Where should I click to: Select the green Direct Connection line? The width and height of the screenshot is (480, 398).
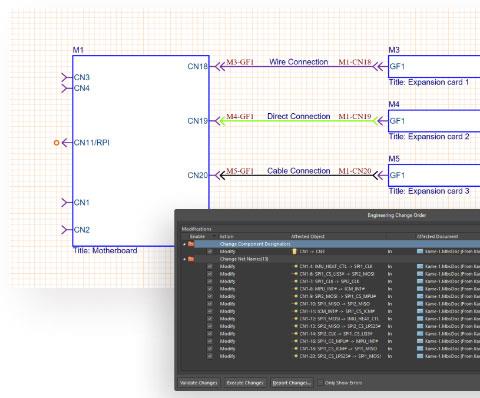[x=298, y=121]
